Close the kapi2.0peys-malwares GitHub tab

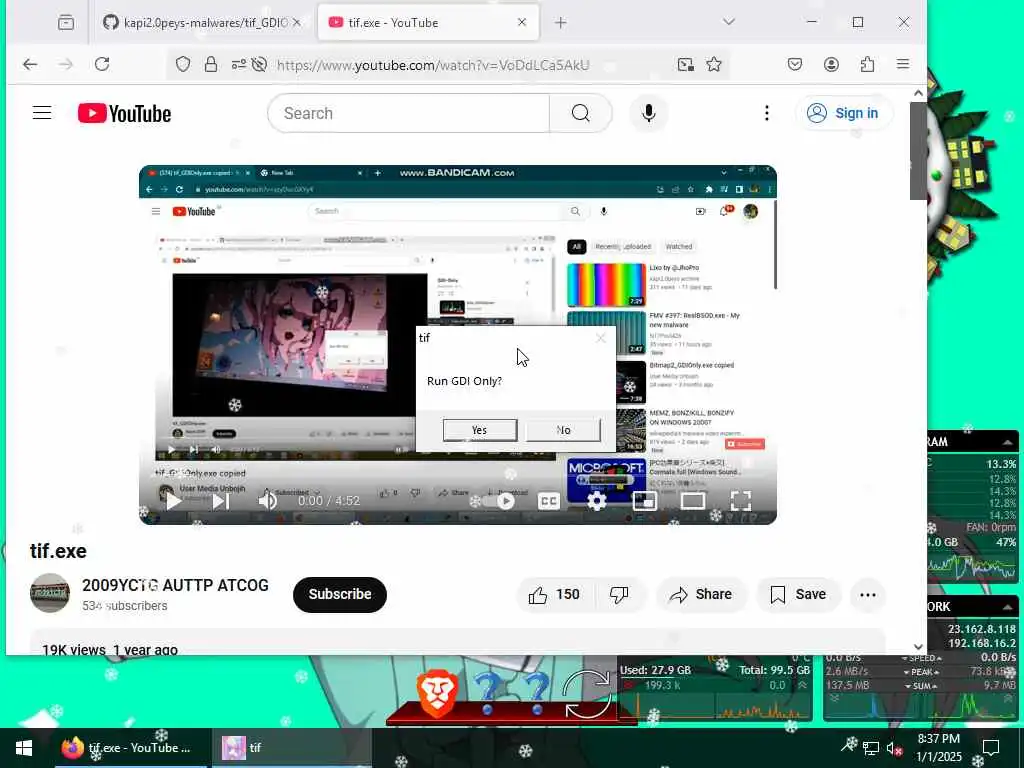pos(296,23)
